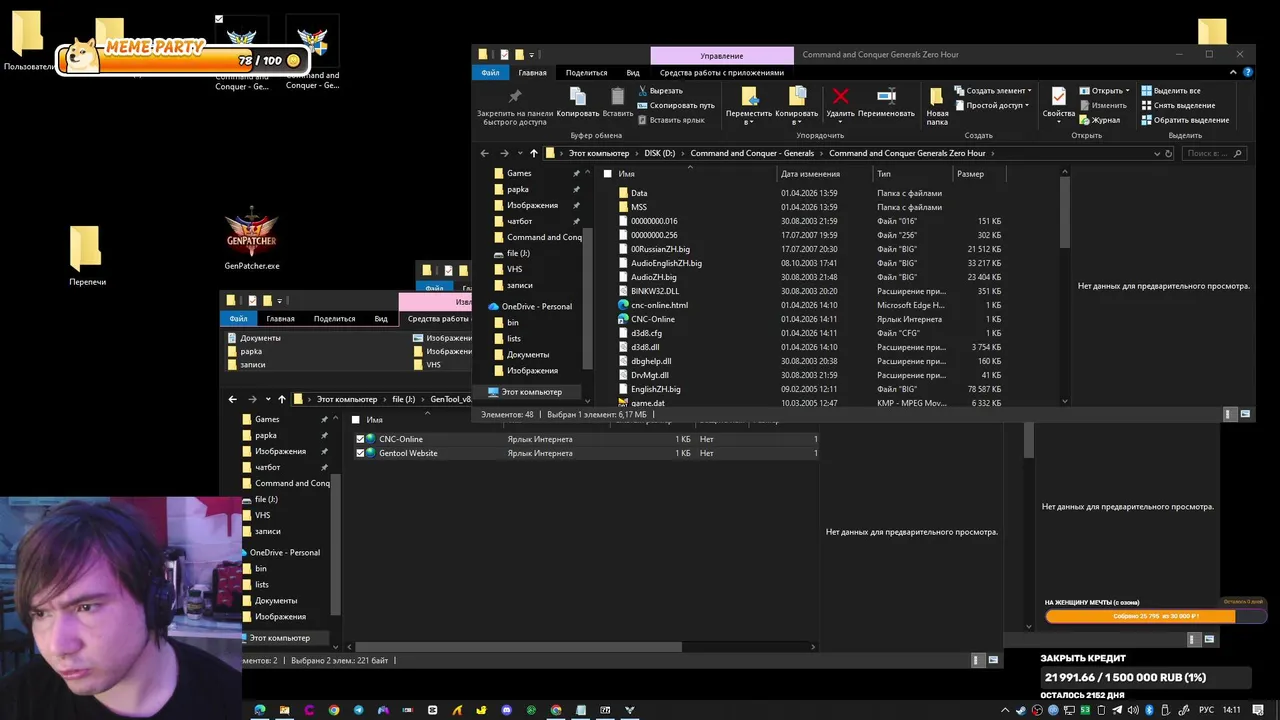This screenshot has height=720, width=1280.
Task: Open the Переместить в dropdown
Action: (748, 122)
